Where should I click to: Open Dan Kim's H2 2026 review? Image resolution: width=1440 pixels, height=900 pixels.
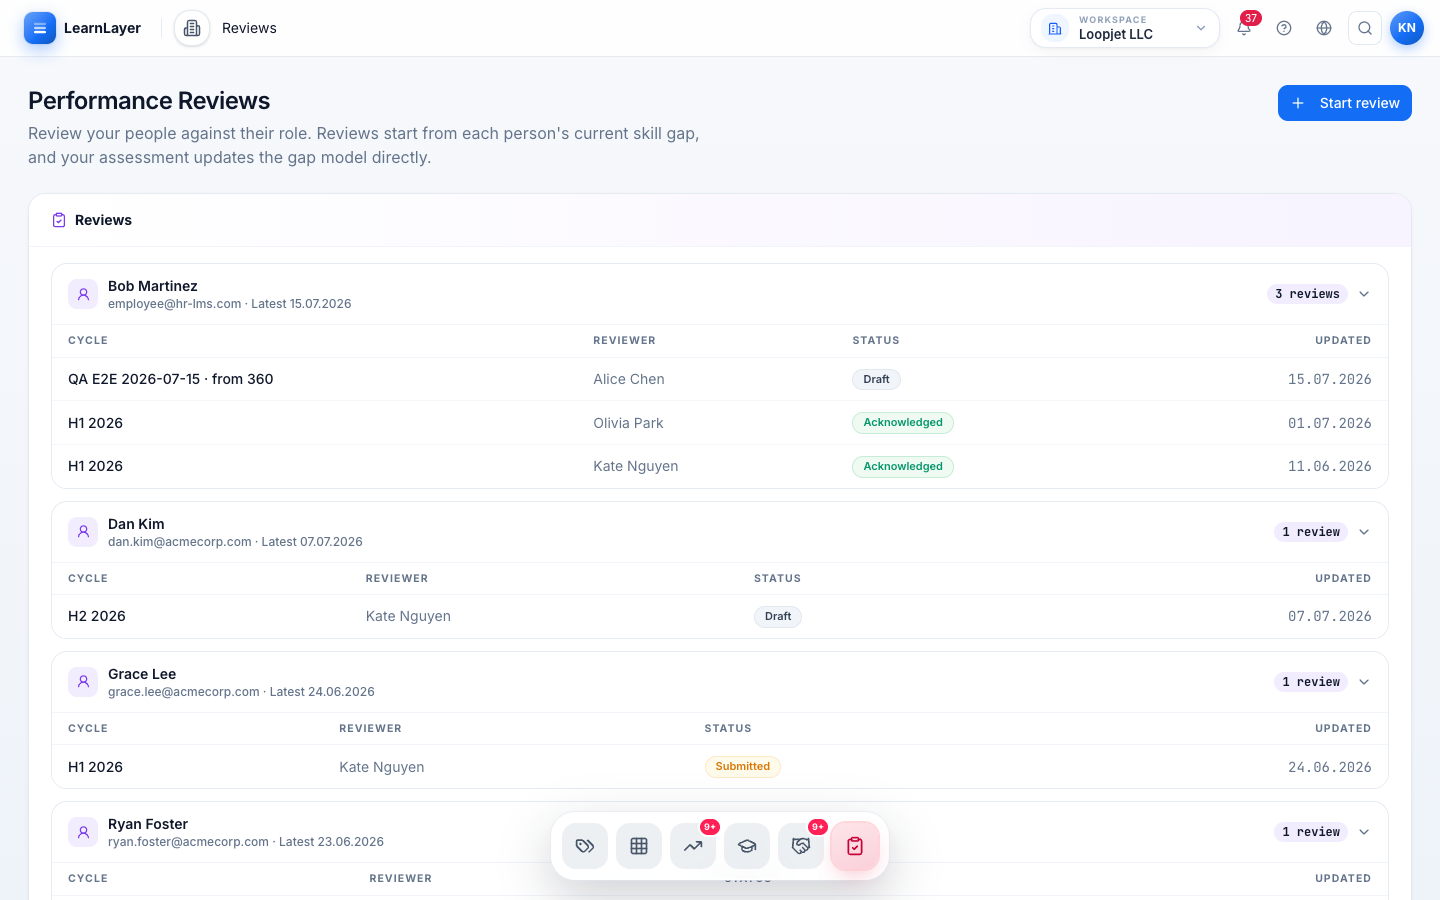[720, 616]
